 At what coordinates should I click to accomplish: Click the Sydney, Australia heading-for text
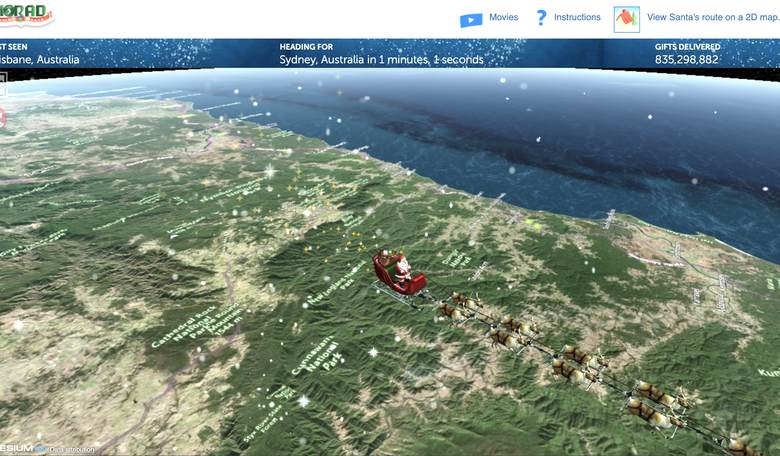pos(381,60)
